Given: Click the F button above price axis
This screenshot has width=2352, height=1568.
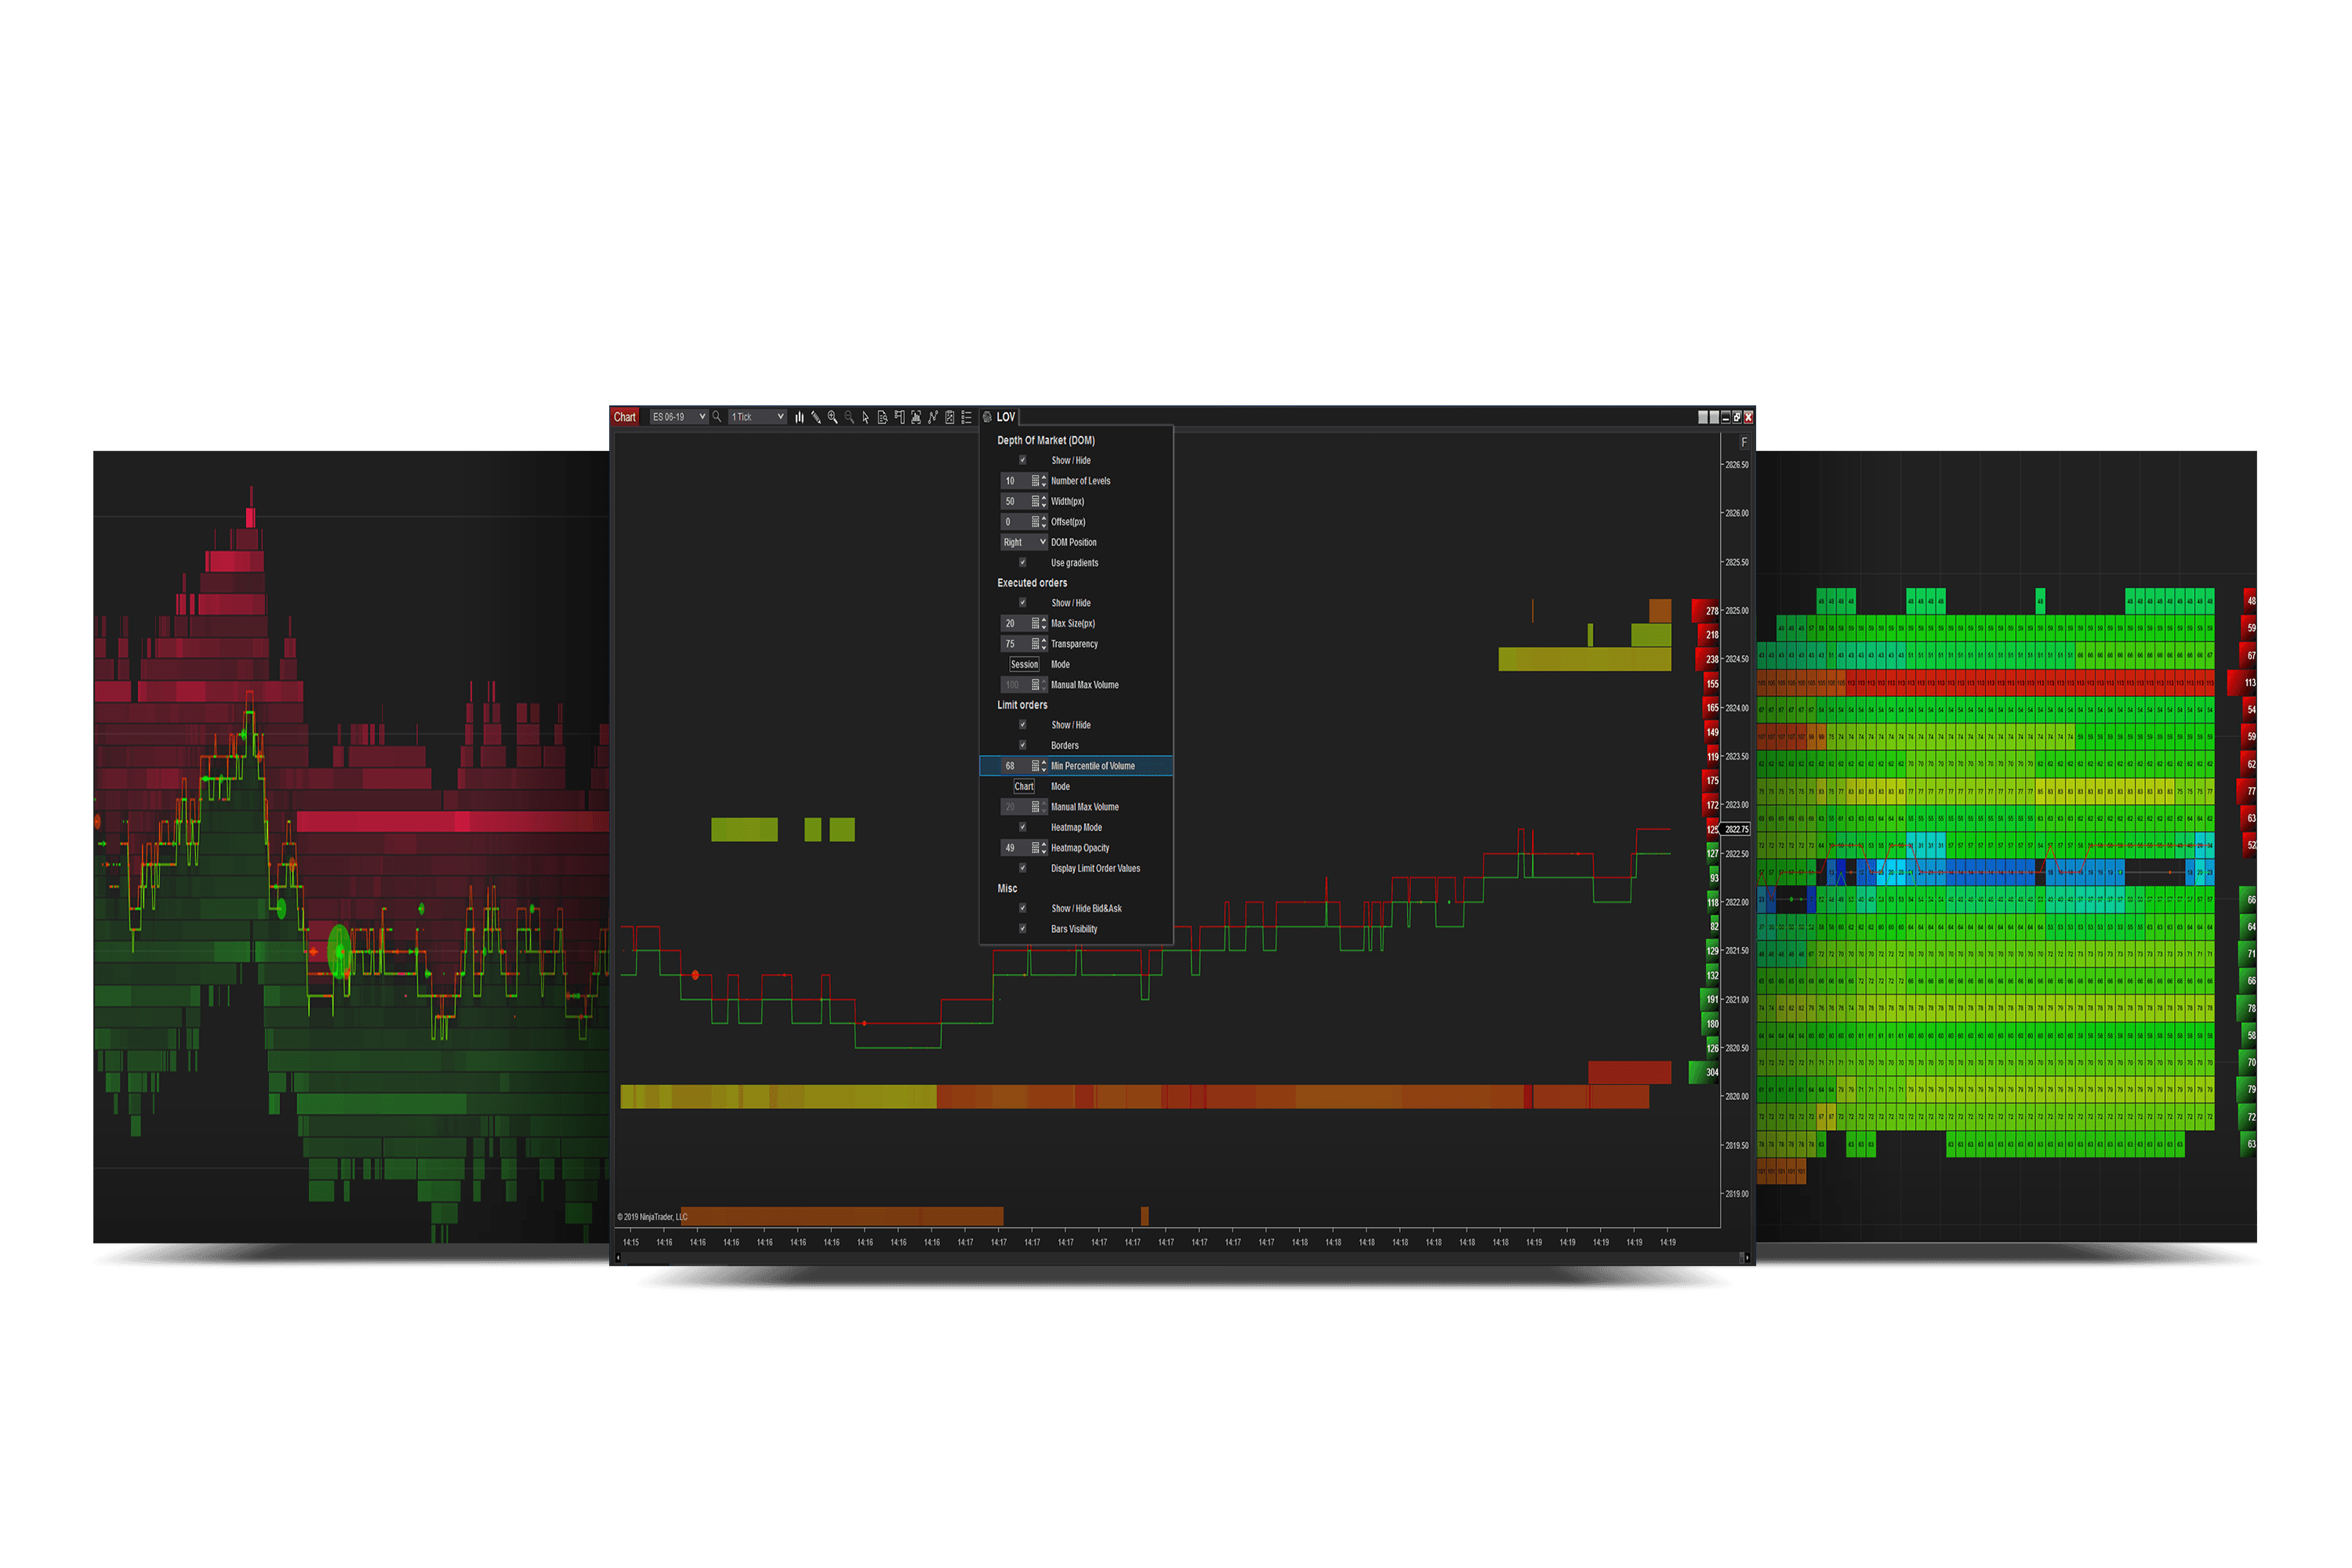Looking at the screenshot, I should [x=1744, y=442].
